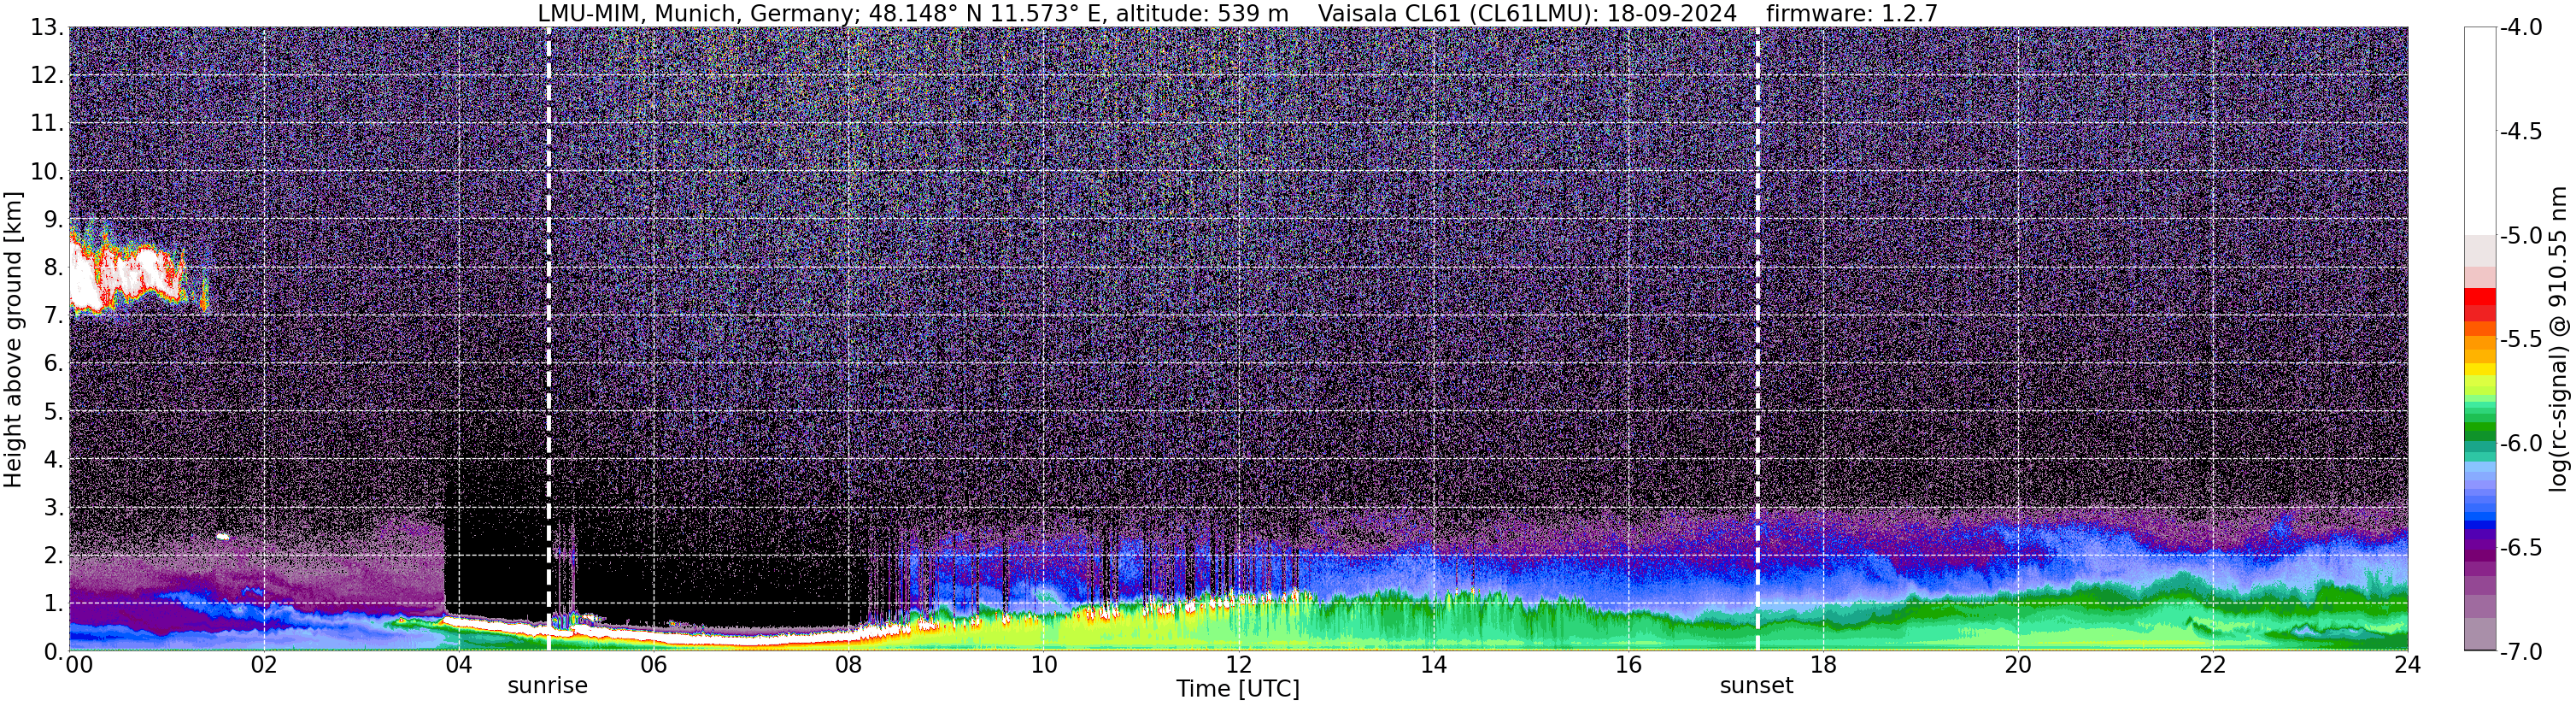Viewport: 2576px width, 706px height.
Task: Click the '-6.5' colorbar tick label
Action: coord(2521,547)
